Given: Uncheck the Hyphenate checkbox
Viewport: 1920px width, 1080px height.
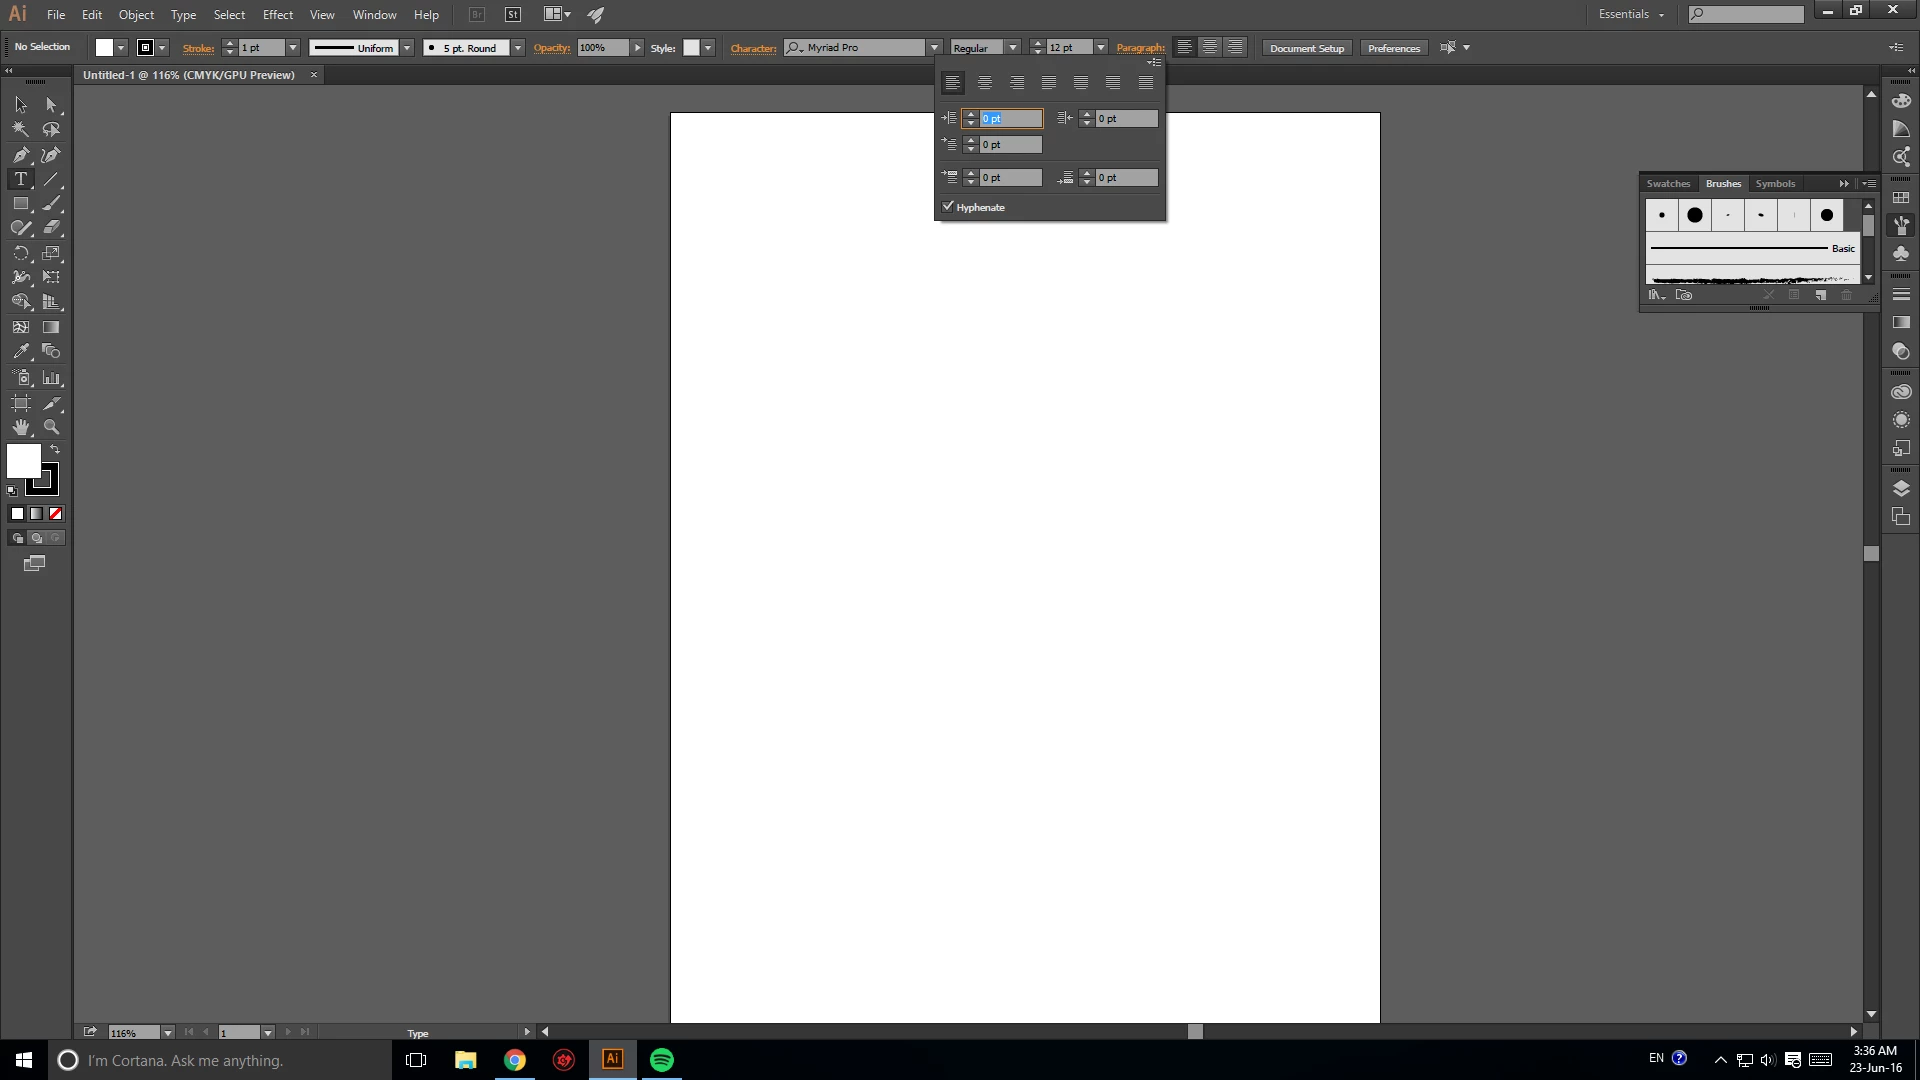Looking at the screenshot, I should [x=948, y=207].
